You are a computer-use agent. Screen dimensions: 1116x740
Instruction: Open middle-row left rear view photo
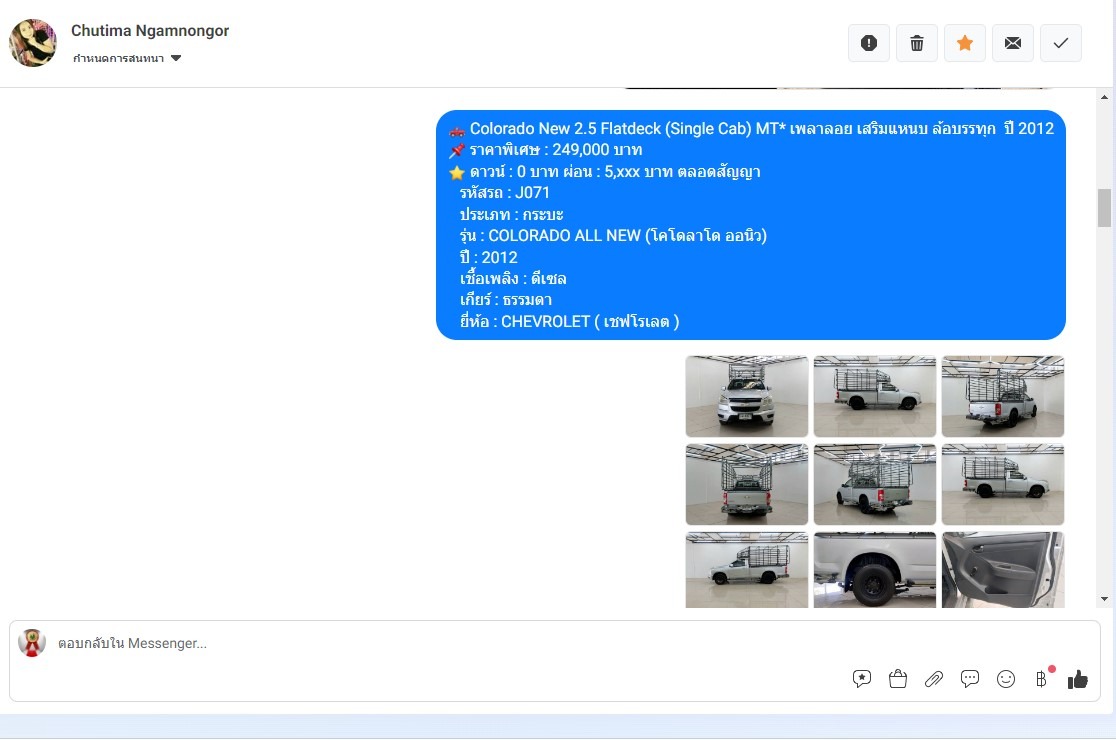747,485
